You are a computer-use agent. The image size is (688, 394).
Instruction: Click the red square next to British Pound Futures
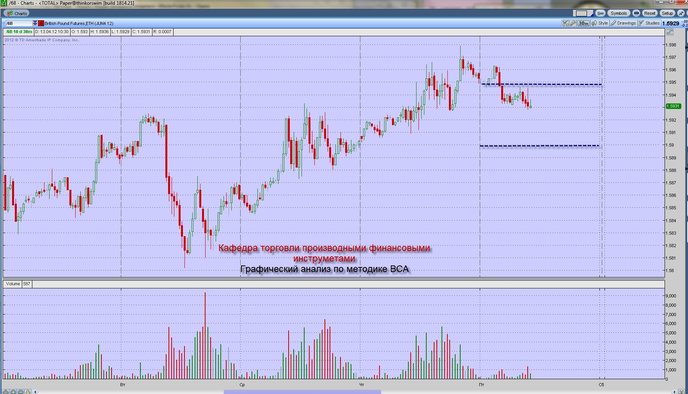[x=41, y=23]
